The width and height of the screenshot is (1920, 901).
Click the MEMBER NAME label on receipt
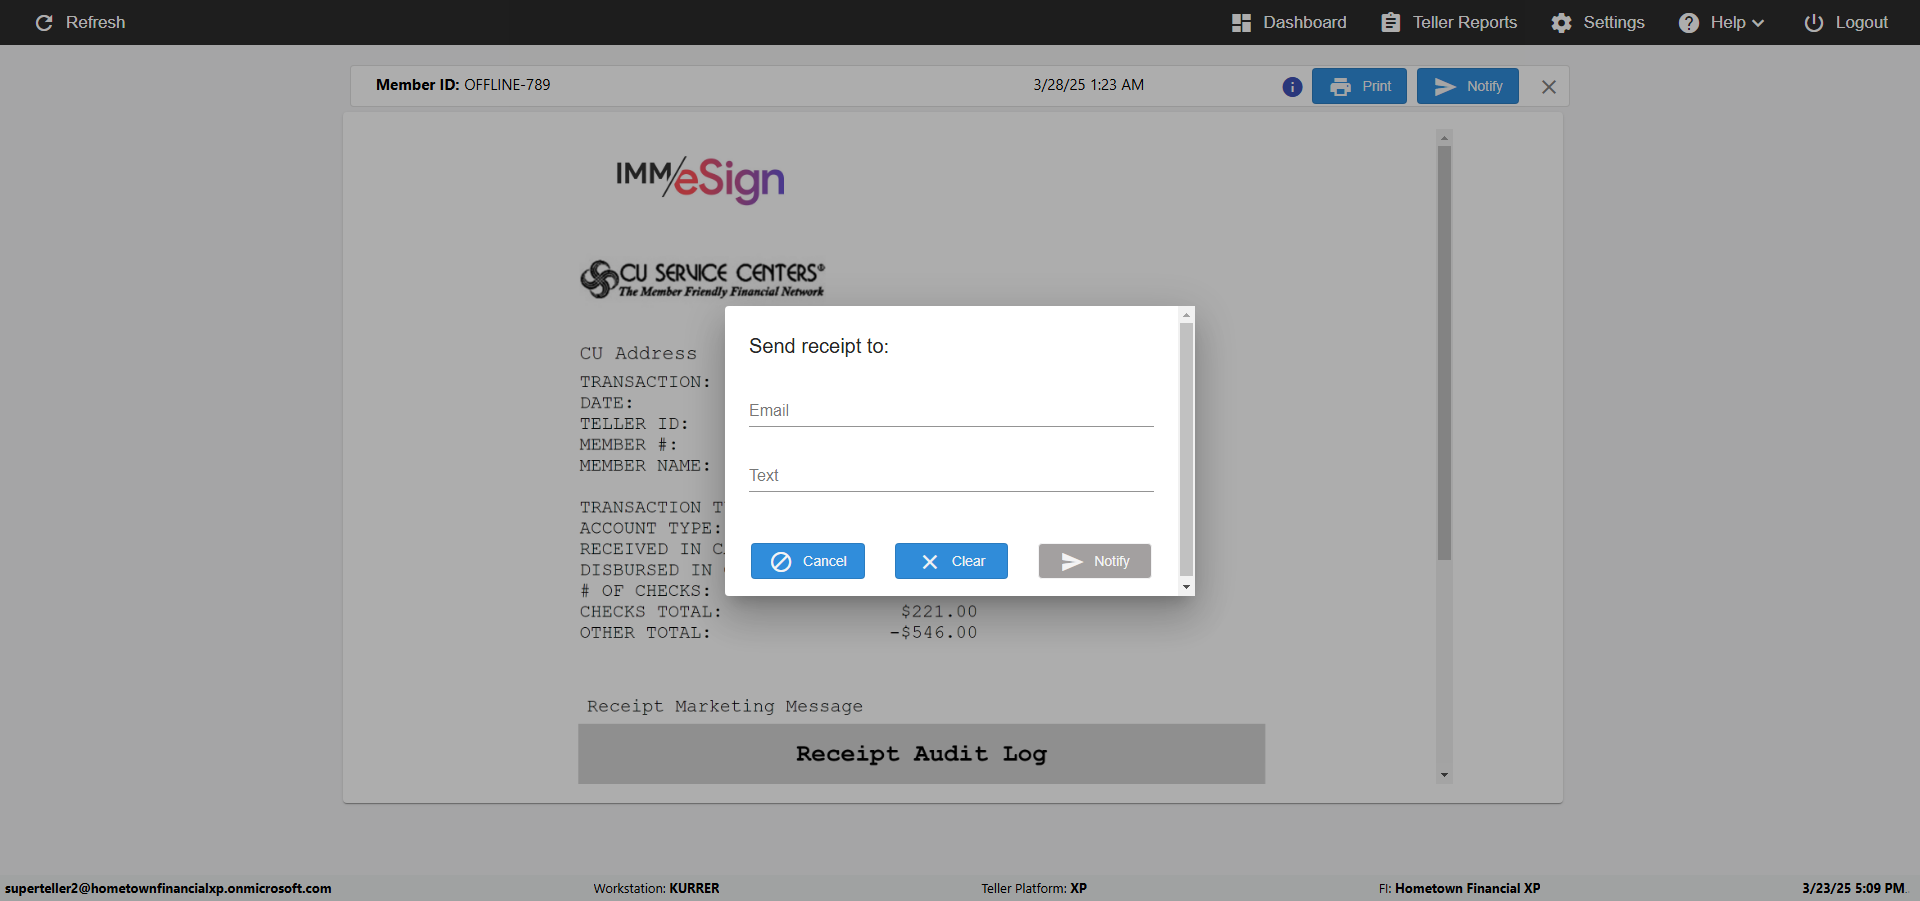[x=645, y=465]
